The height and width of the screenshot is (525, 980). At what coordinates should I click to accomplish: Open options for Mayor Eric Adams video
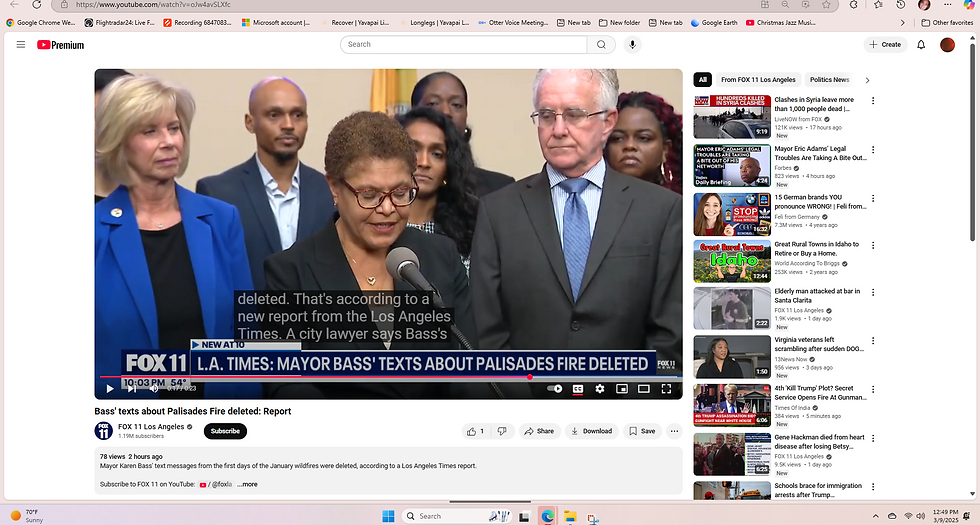pyautogui.click(x=872, y=150)
